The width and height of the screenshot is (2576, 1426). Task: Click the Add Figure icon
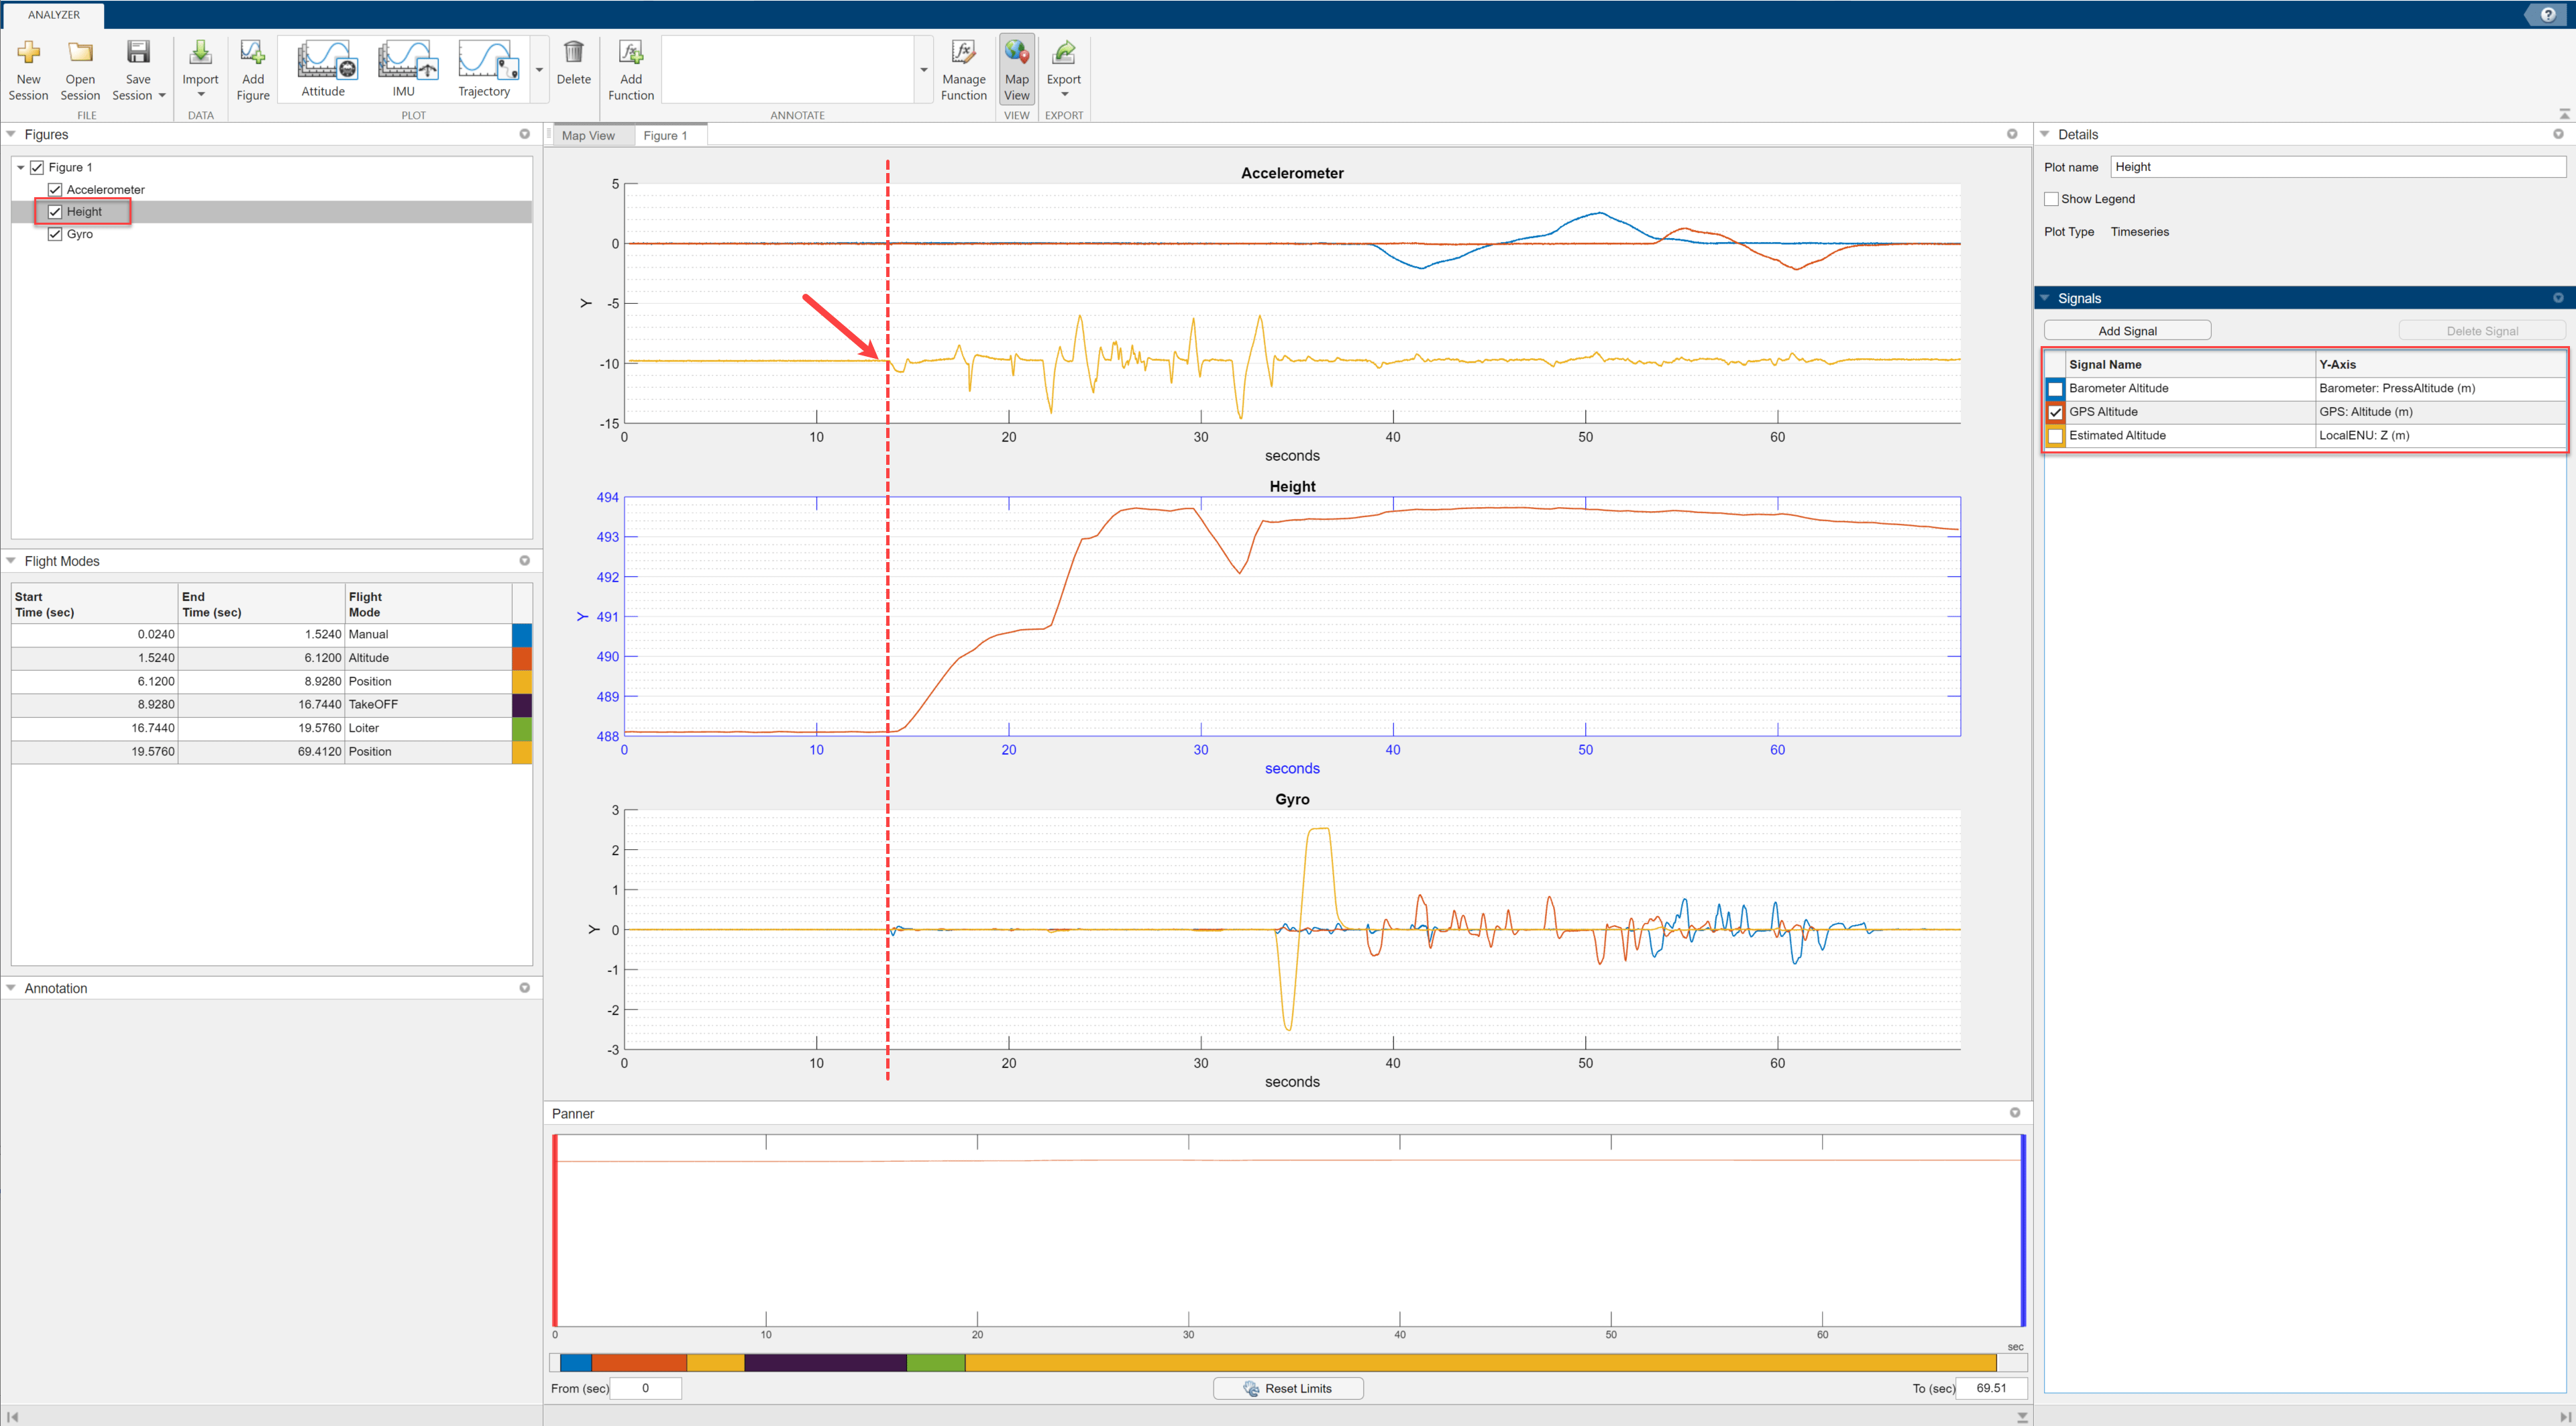click(253, 53)
